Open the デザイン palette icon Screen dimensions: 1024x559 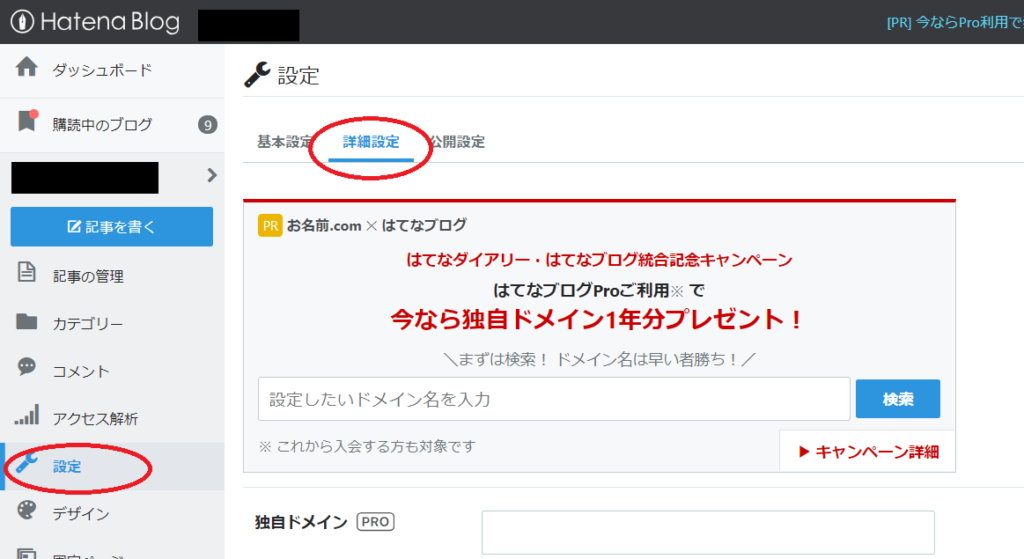pos(27,510)
